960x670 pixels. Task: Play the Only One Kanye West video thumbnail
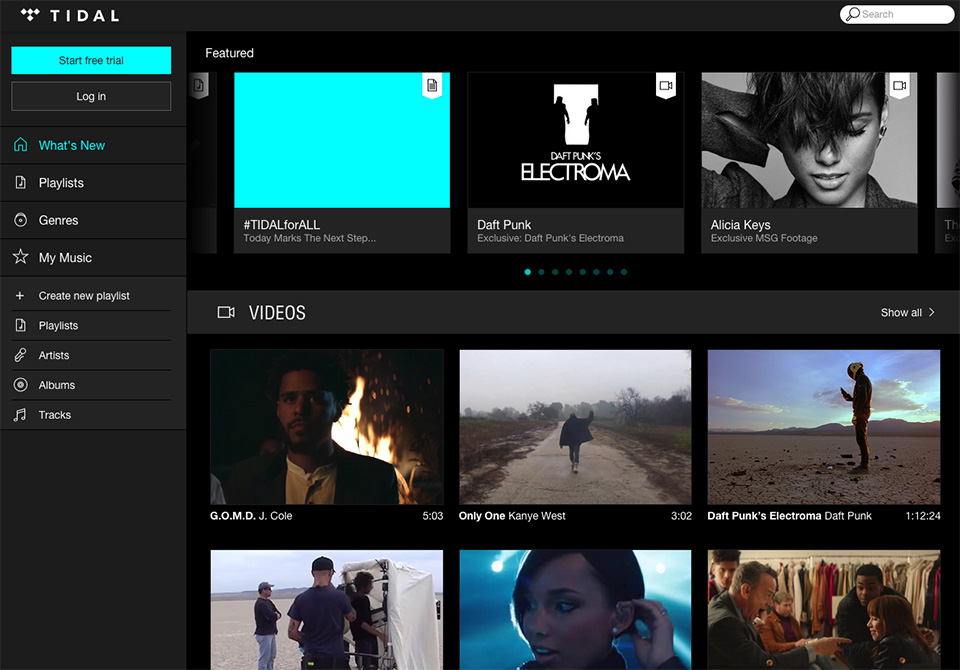(x=575, y=427)
